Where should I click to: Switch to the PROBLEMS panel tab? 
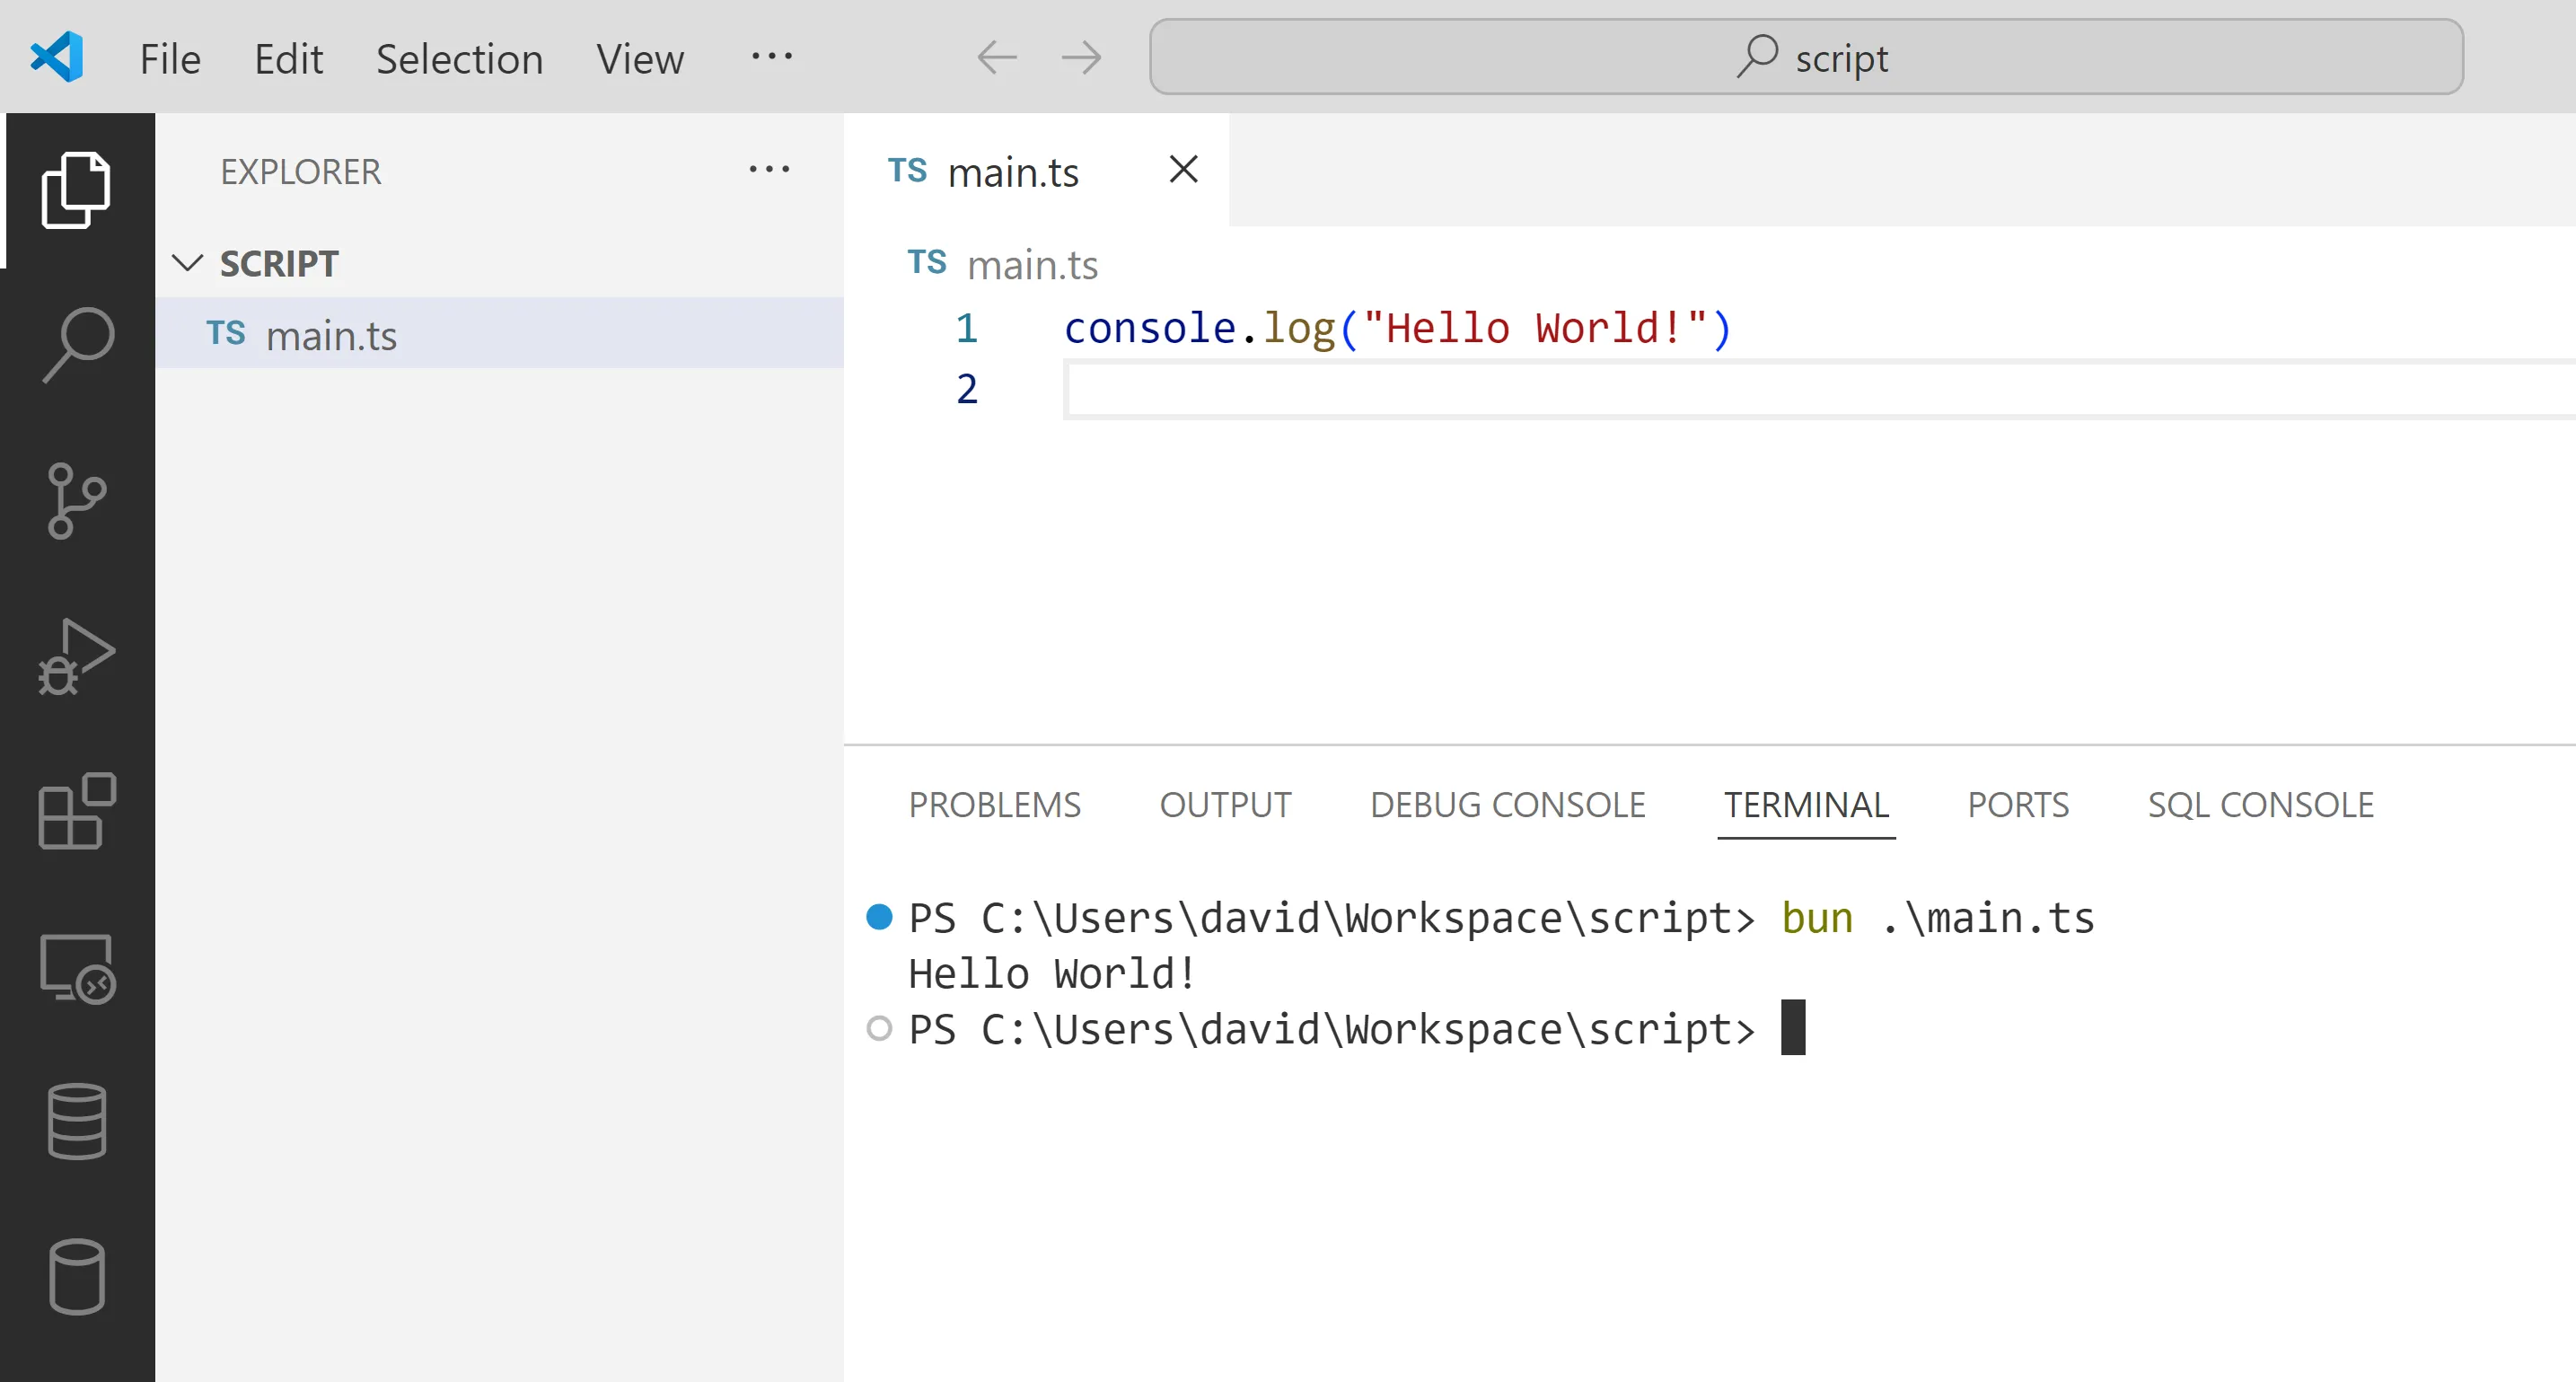coord(994,805)
